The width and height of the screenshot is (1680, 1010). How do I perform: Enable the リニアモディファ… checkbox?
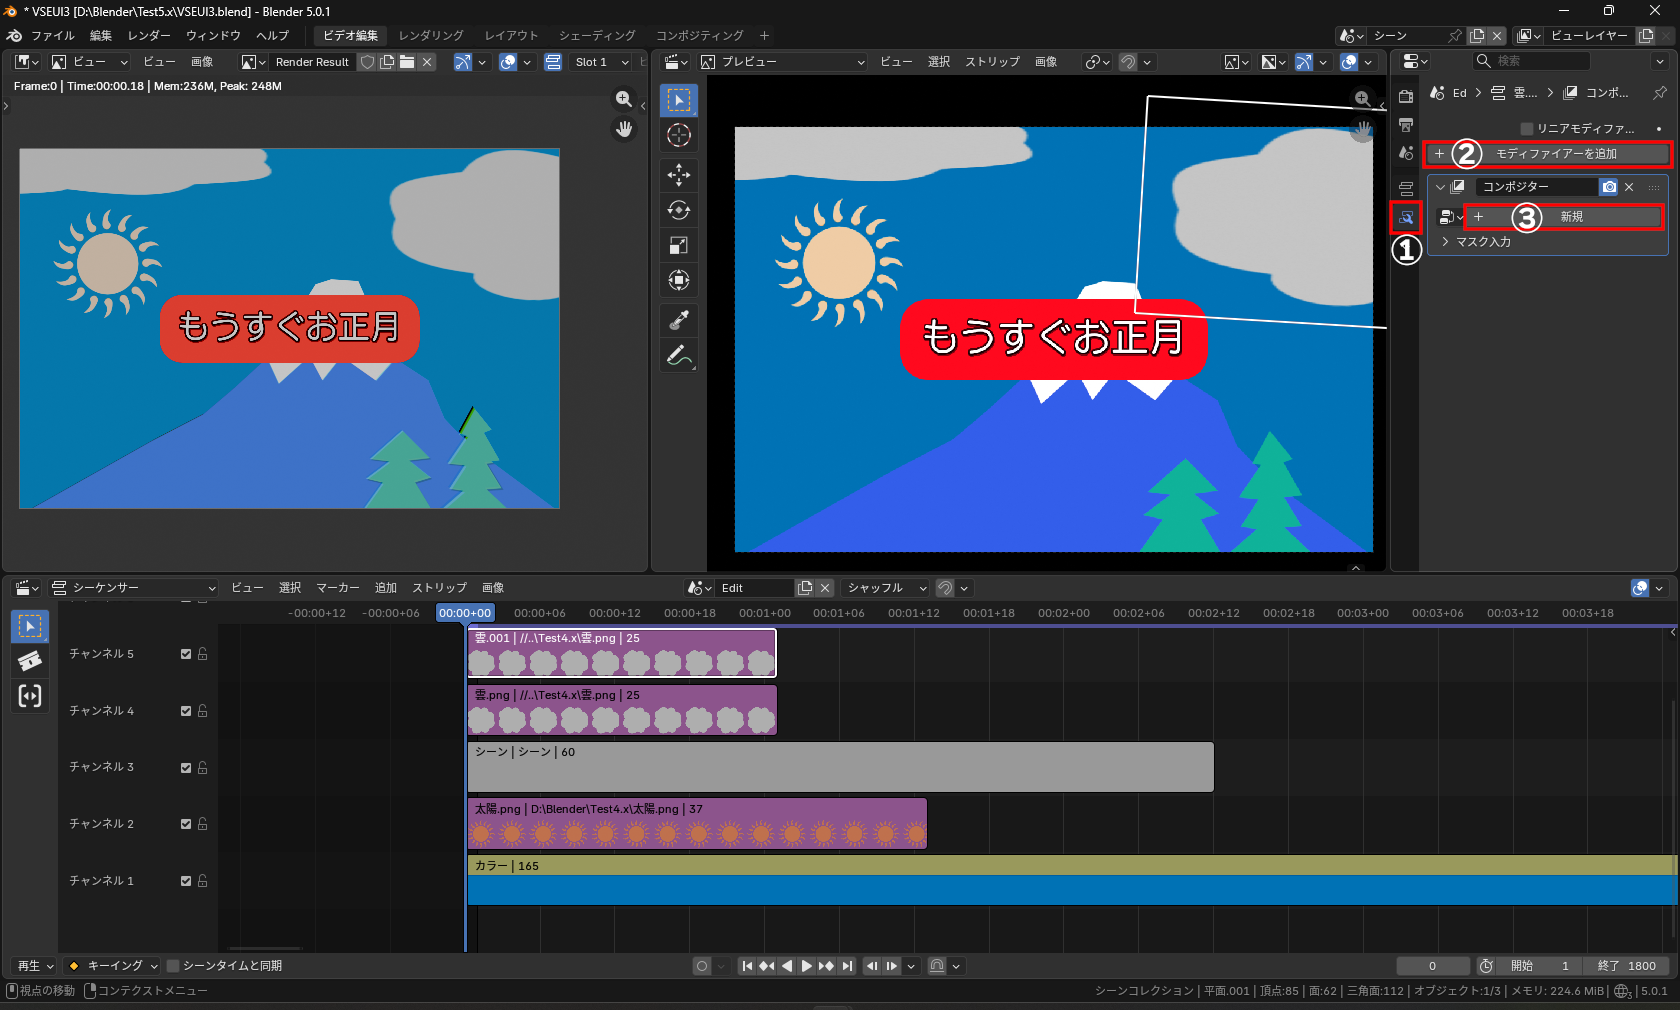point(1526,129)
